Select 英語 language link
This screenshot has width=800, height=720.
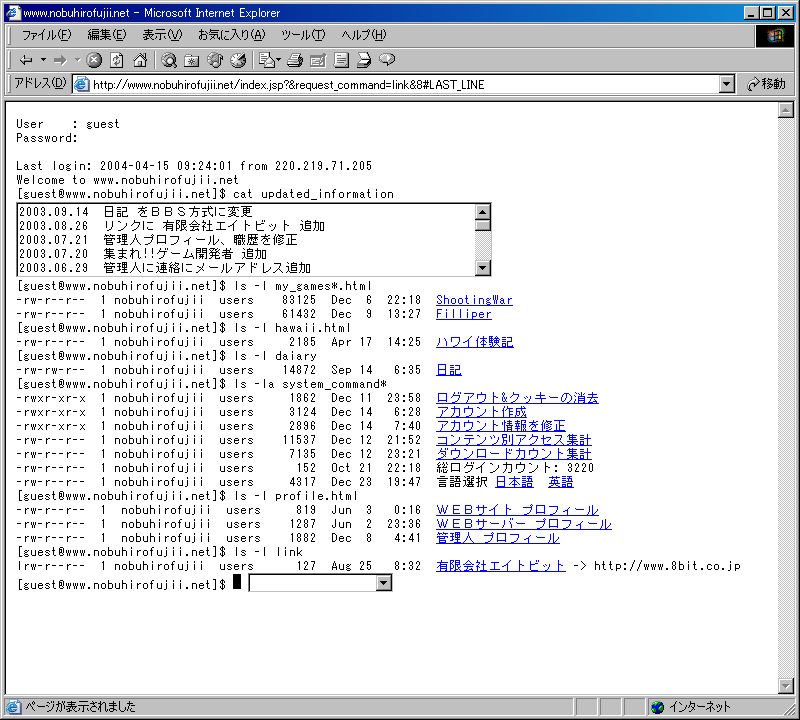(561, 482)
